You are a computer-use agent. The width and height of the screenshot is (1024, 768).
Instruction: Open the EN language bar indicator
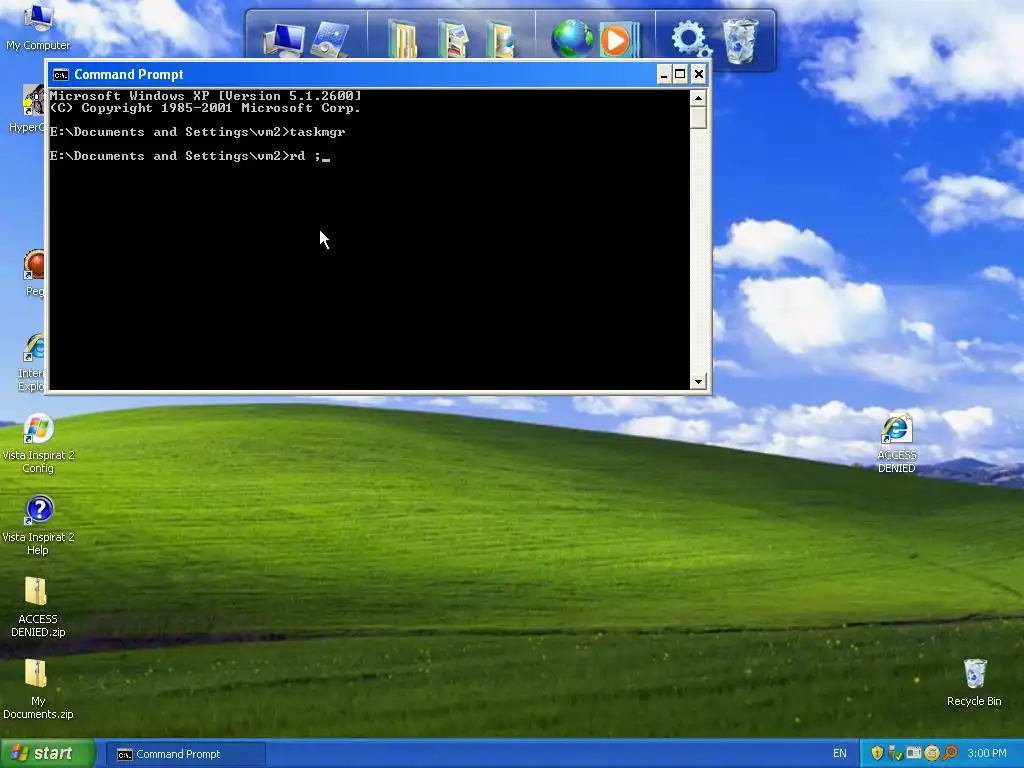839,753
